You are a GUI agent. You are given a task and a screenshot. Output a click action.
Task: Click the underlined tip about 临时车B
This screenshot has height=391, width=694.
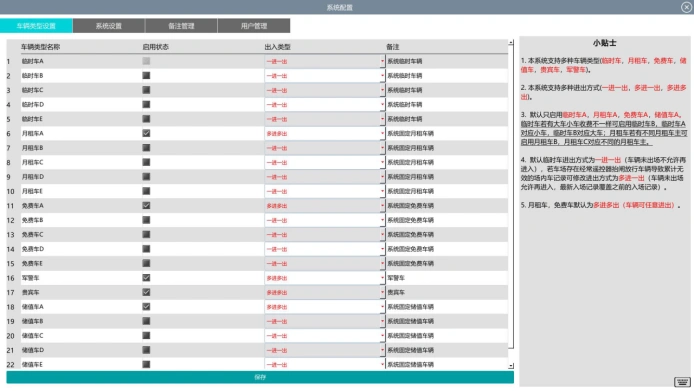604,133
